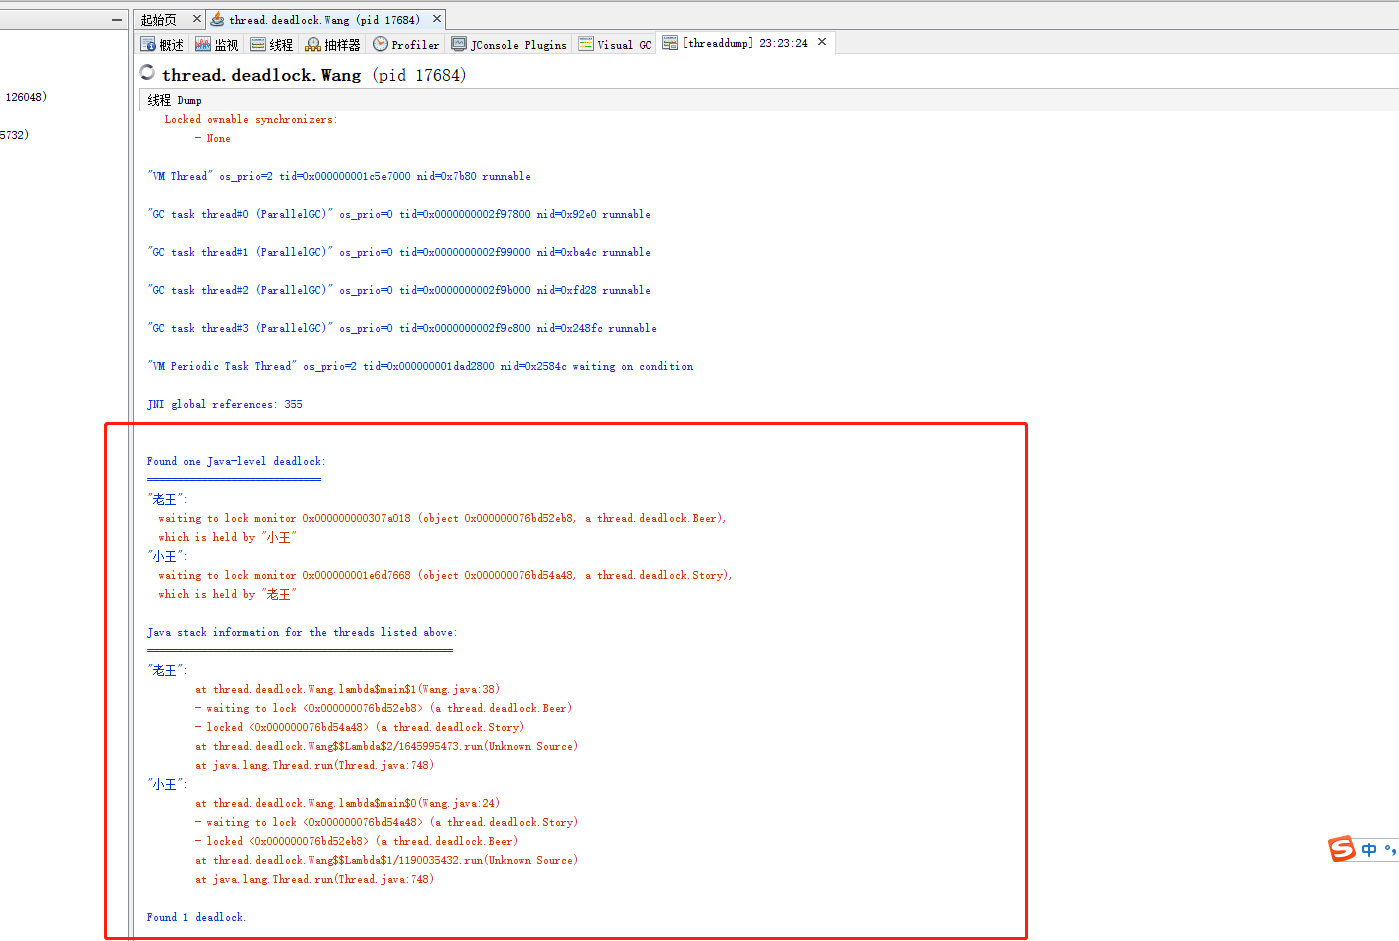1399x941 pixels.
Task: Click the Wang$$Lambda$2/1645995473.run stack line
Action: [x=386, y=746]
